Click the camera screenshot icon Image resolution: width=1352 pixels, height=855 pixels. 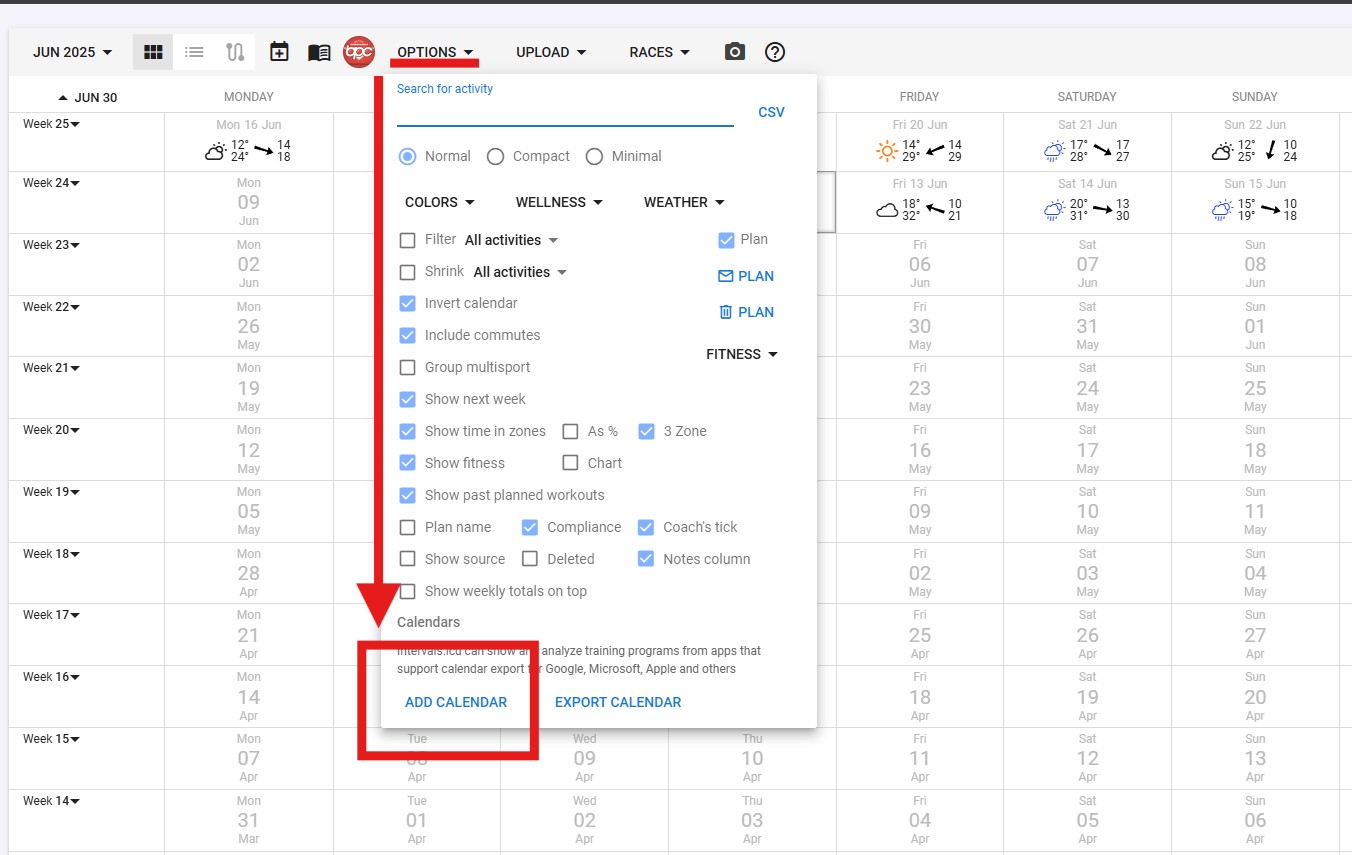tap(735, 51)
